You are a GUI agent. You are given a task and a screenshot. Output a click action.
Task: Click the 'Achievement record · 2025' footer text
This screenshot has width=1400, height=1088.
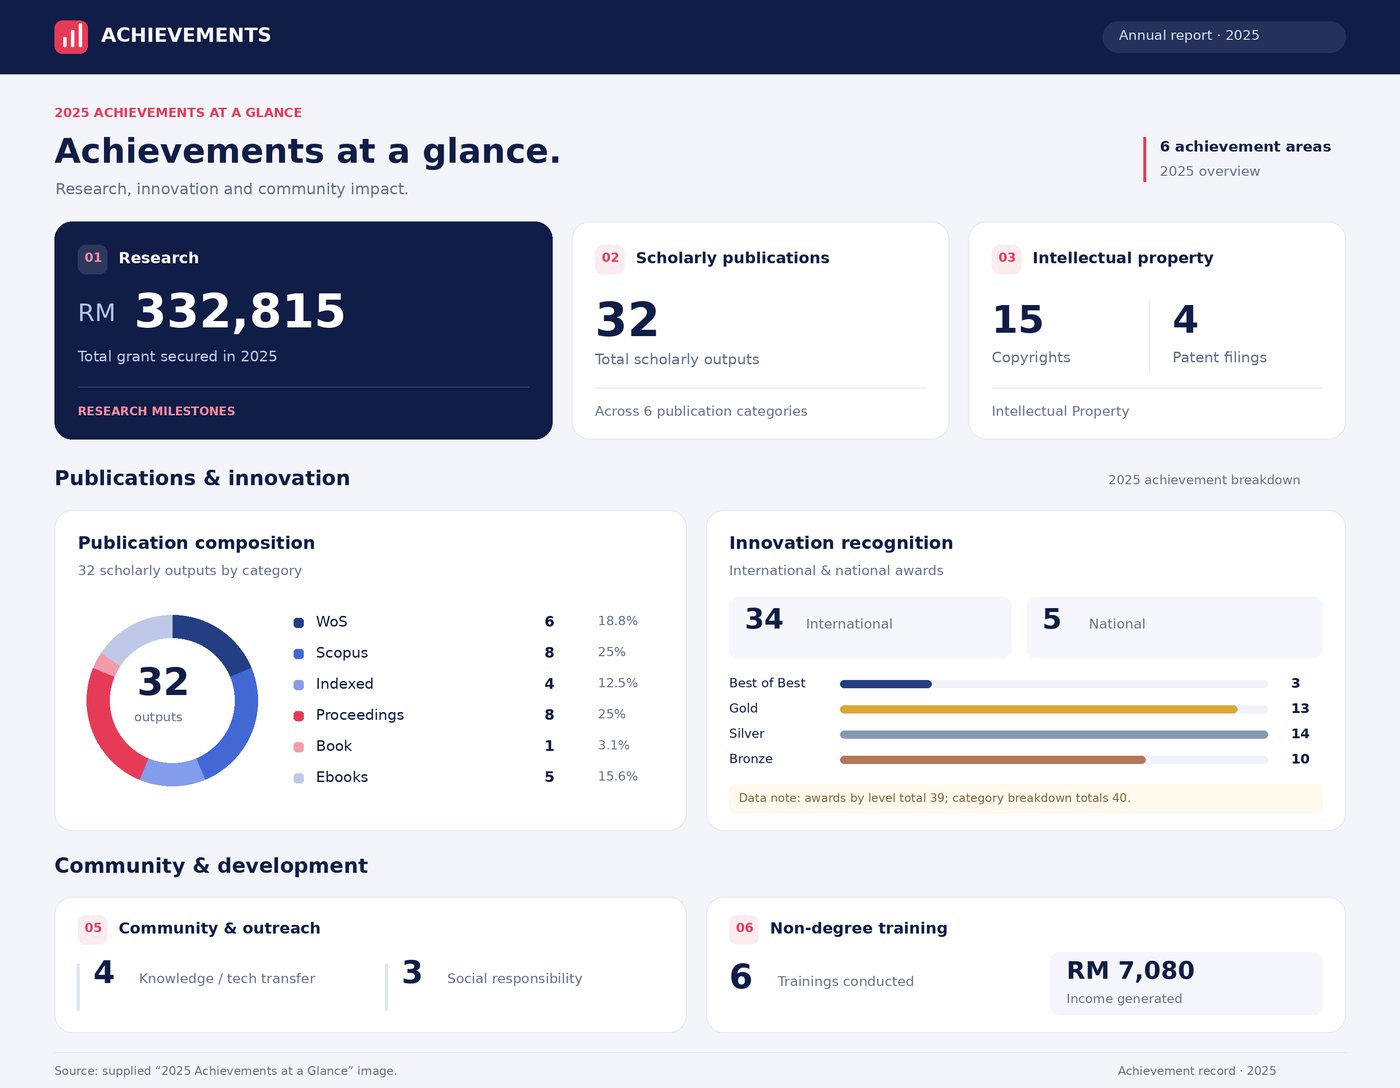[1197, 1071]
